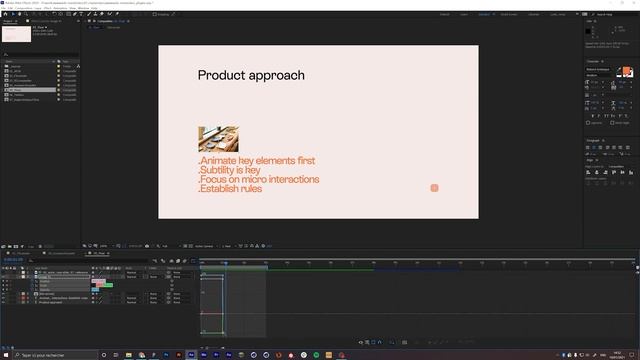
Task: Click Align Left icon in Align panel
Action: [588, 173]
